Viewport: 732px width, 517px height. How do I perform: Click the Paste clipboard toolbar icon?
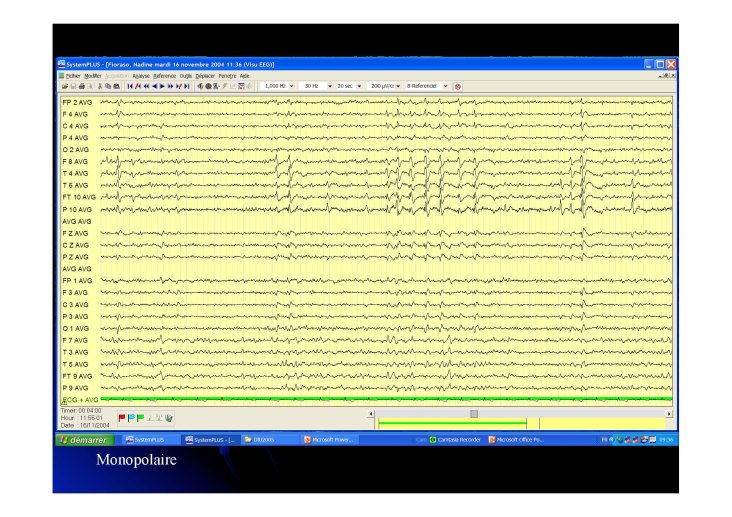(117, 86)
